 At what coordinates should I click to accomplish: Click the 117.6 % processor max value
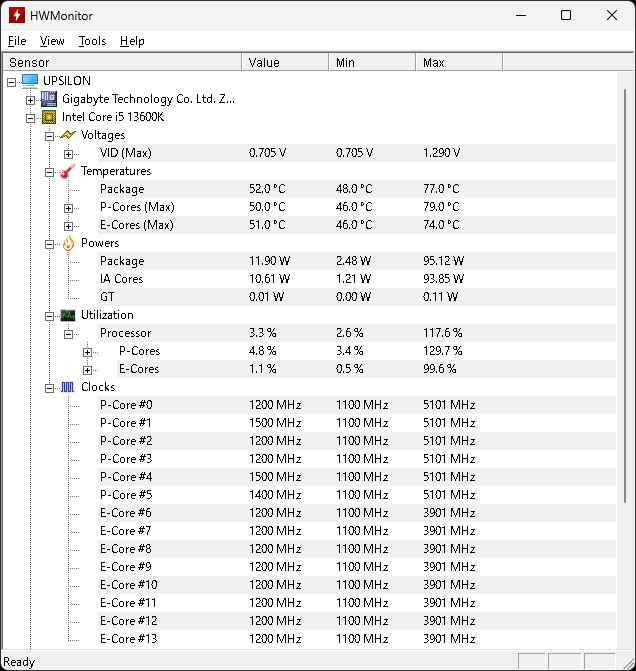pyautogui.click(x=443, y=333)
